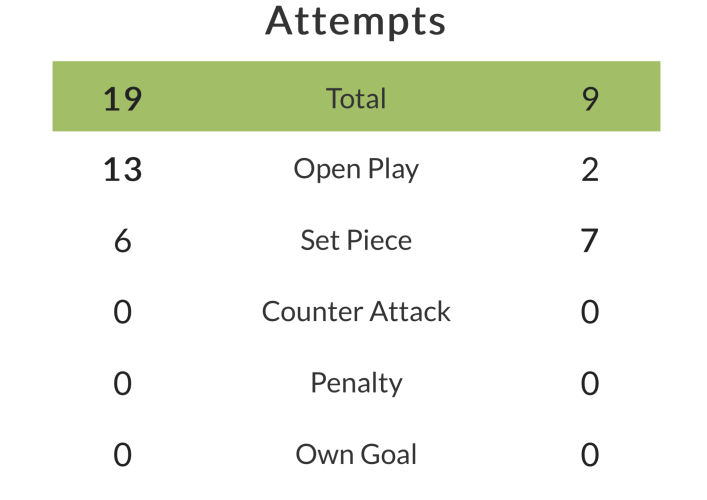Click the Own Goal label
707x500 pixels.
point(356,455)
